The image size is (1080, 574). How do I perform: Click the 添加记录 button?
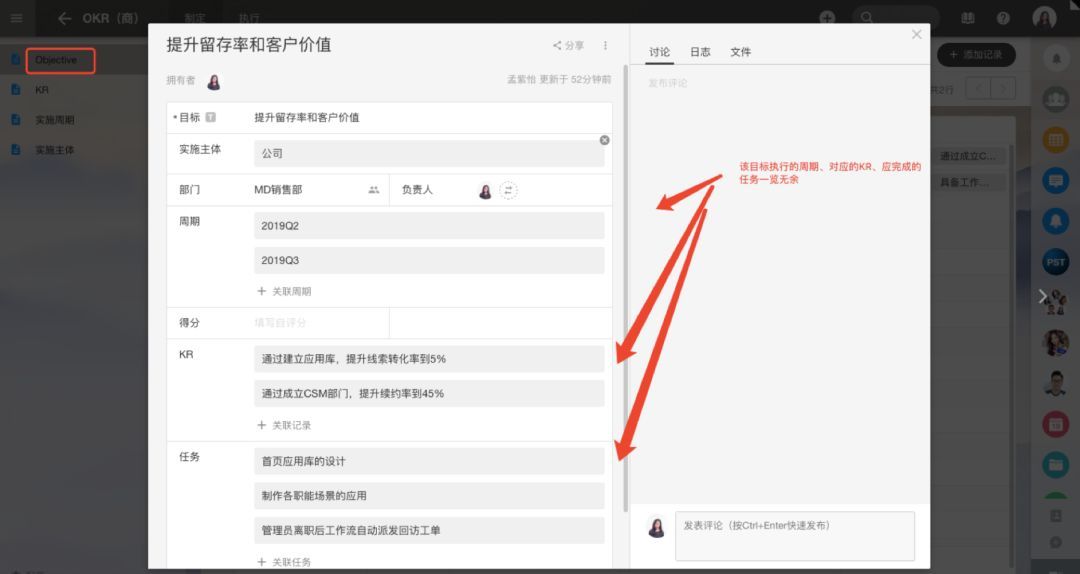click(976, 55)
